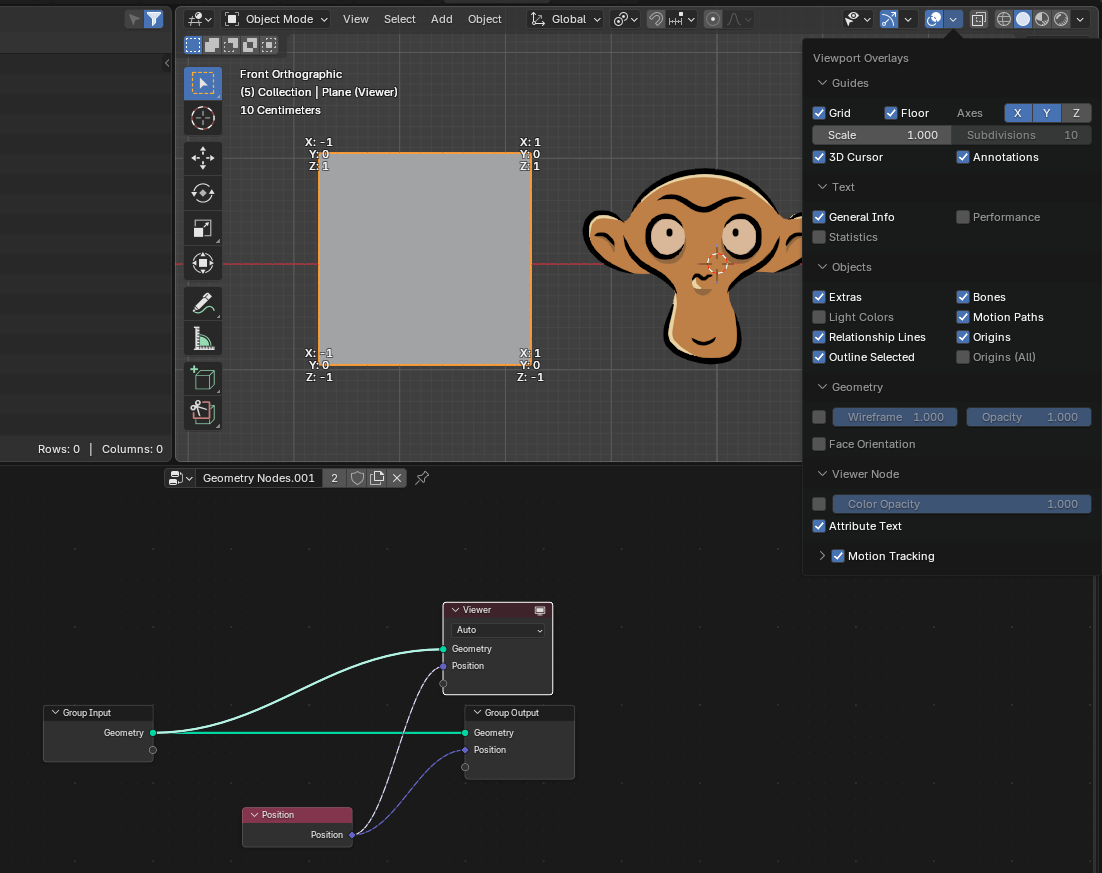Toggle X-ray view in viewport header
This screenshot has width=1102, height=873.
click(978, 19)
